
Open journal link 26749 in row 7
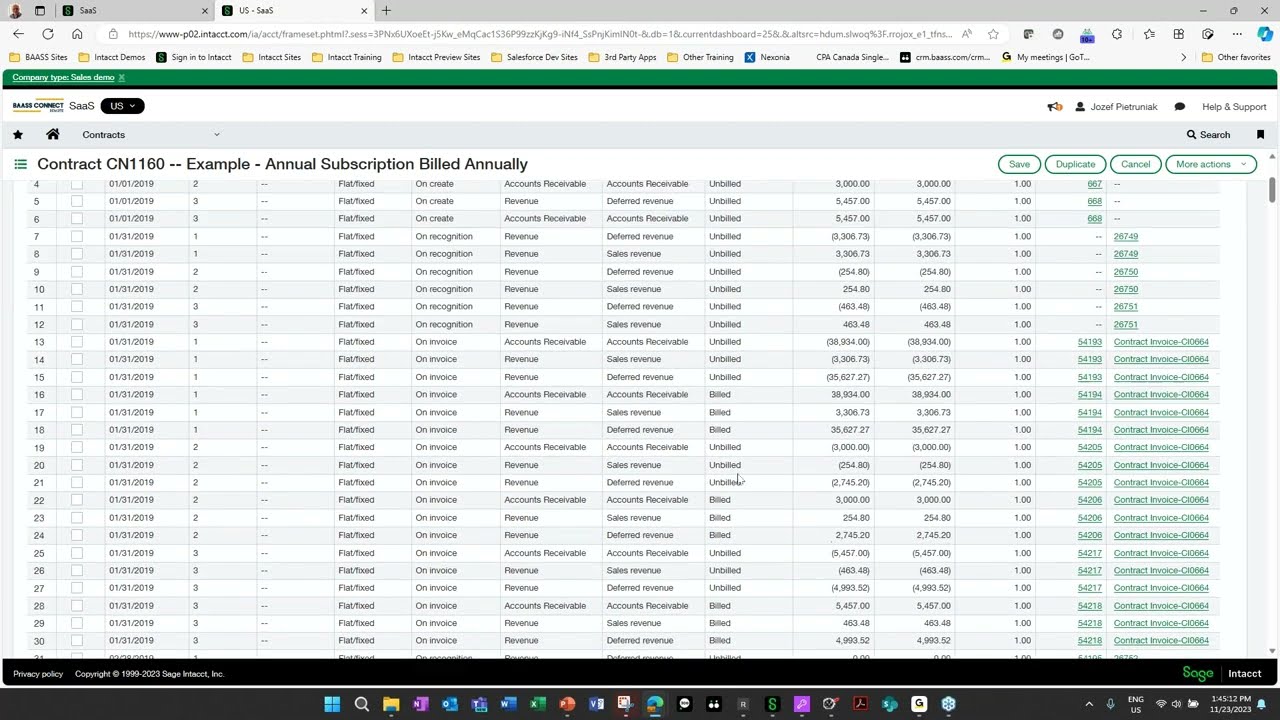[1125, 237]
